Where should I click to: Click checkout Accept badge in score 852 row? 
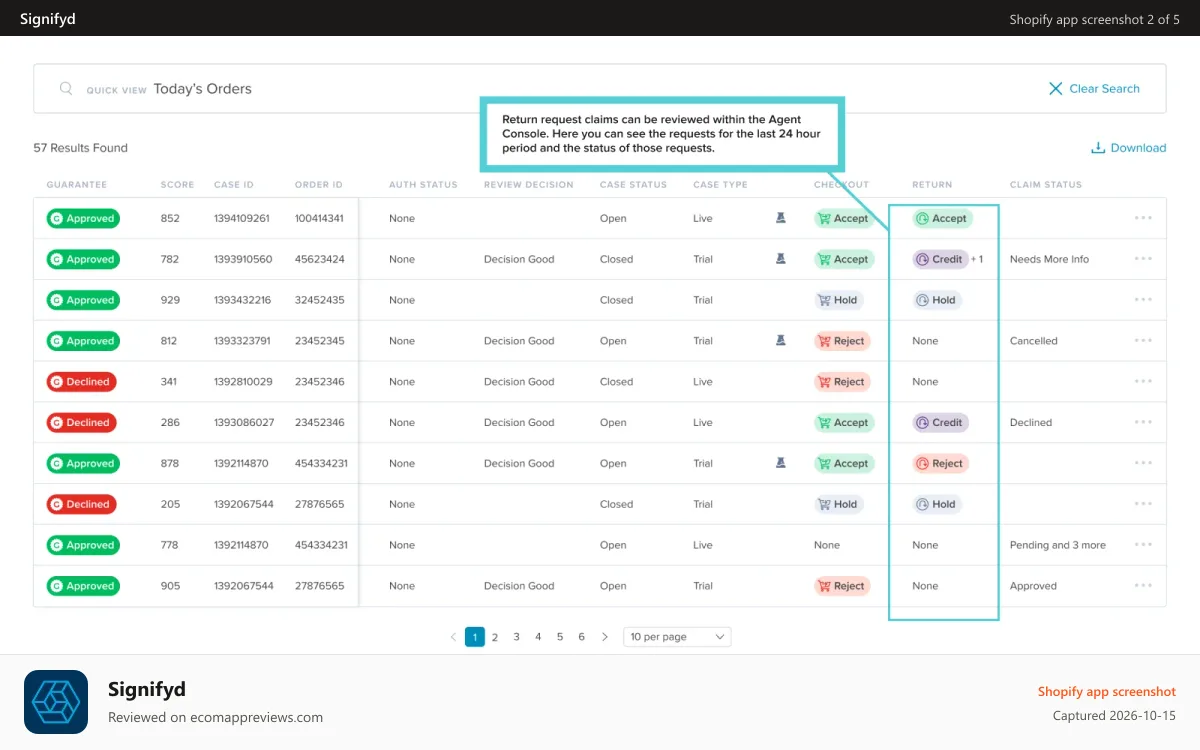click(x=844, y=218)
